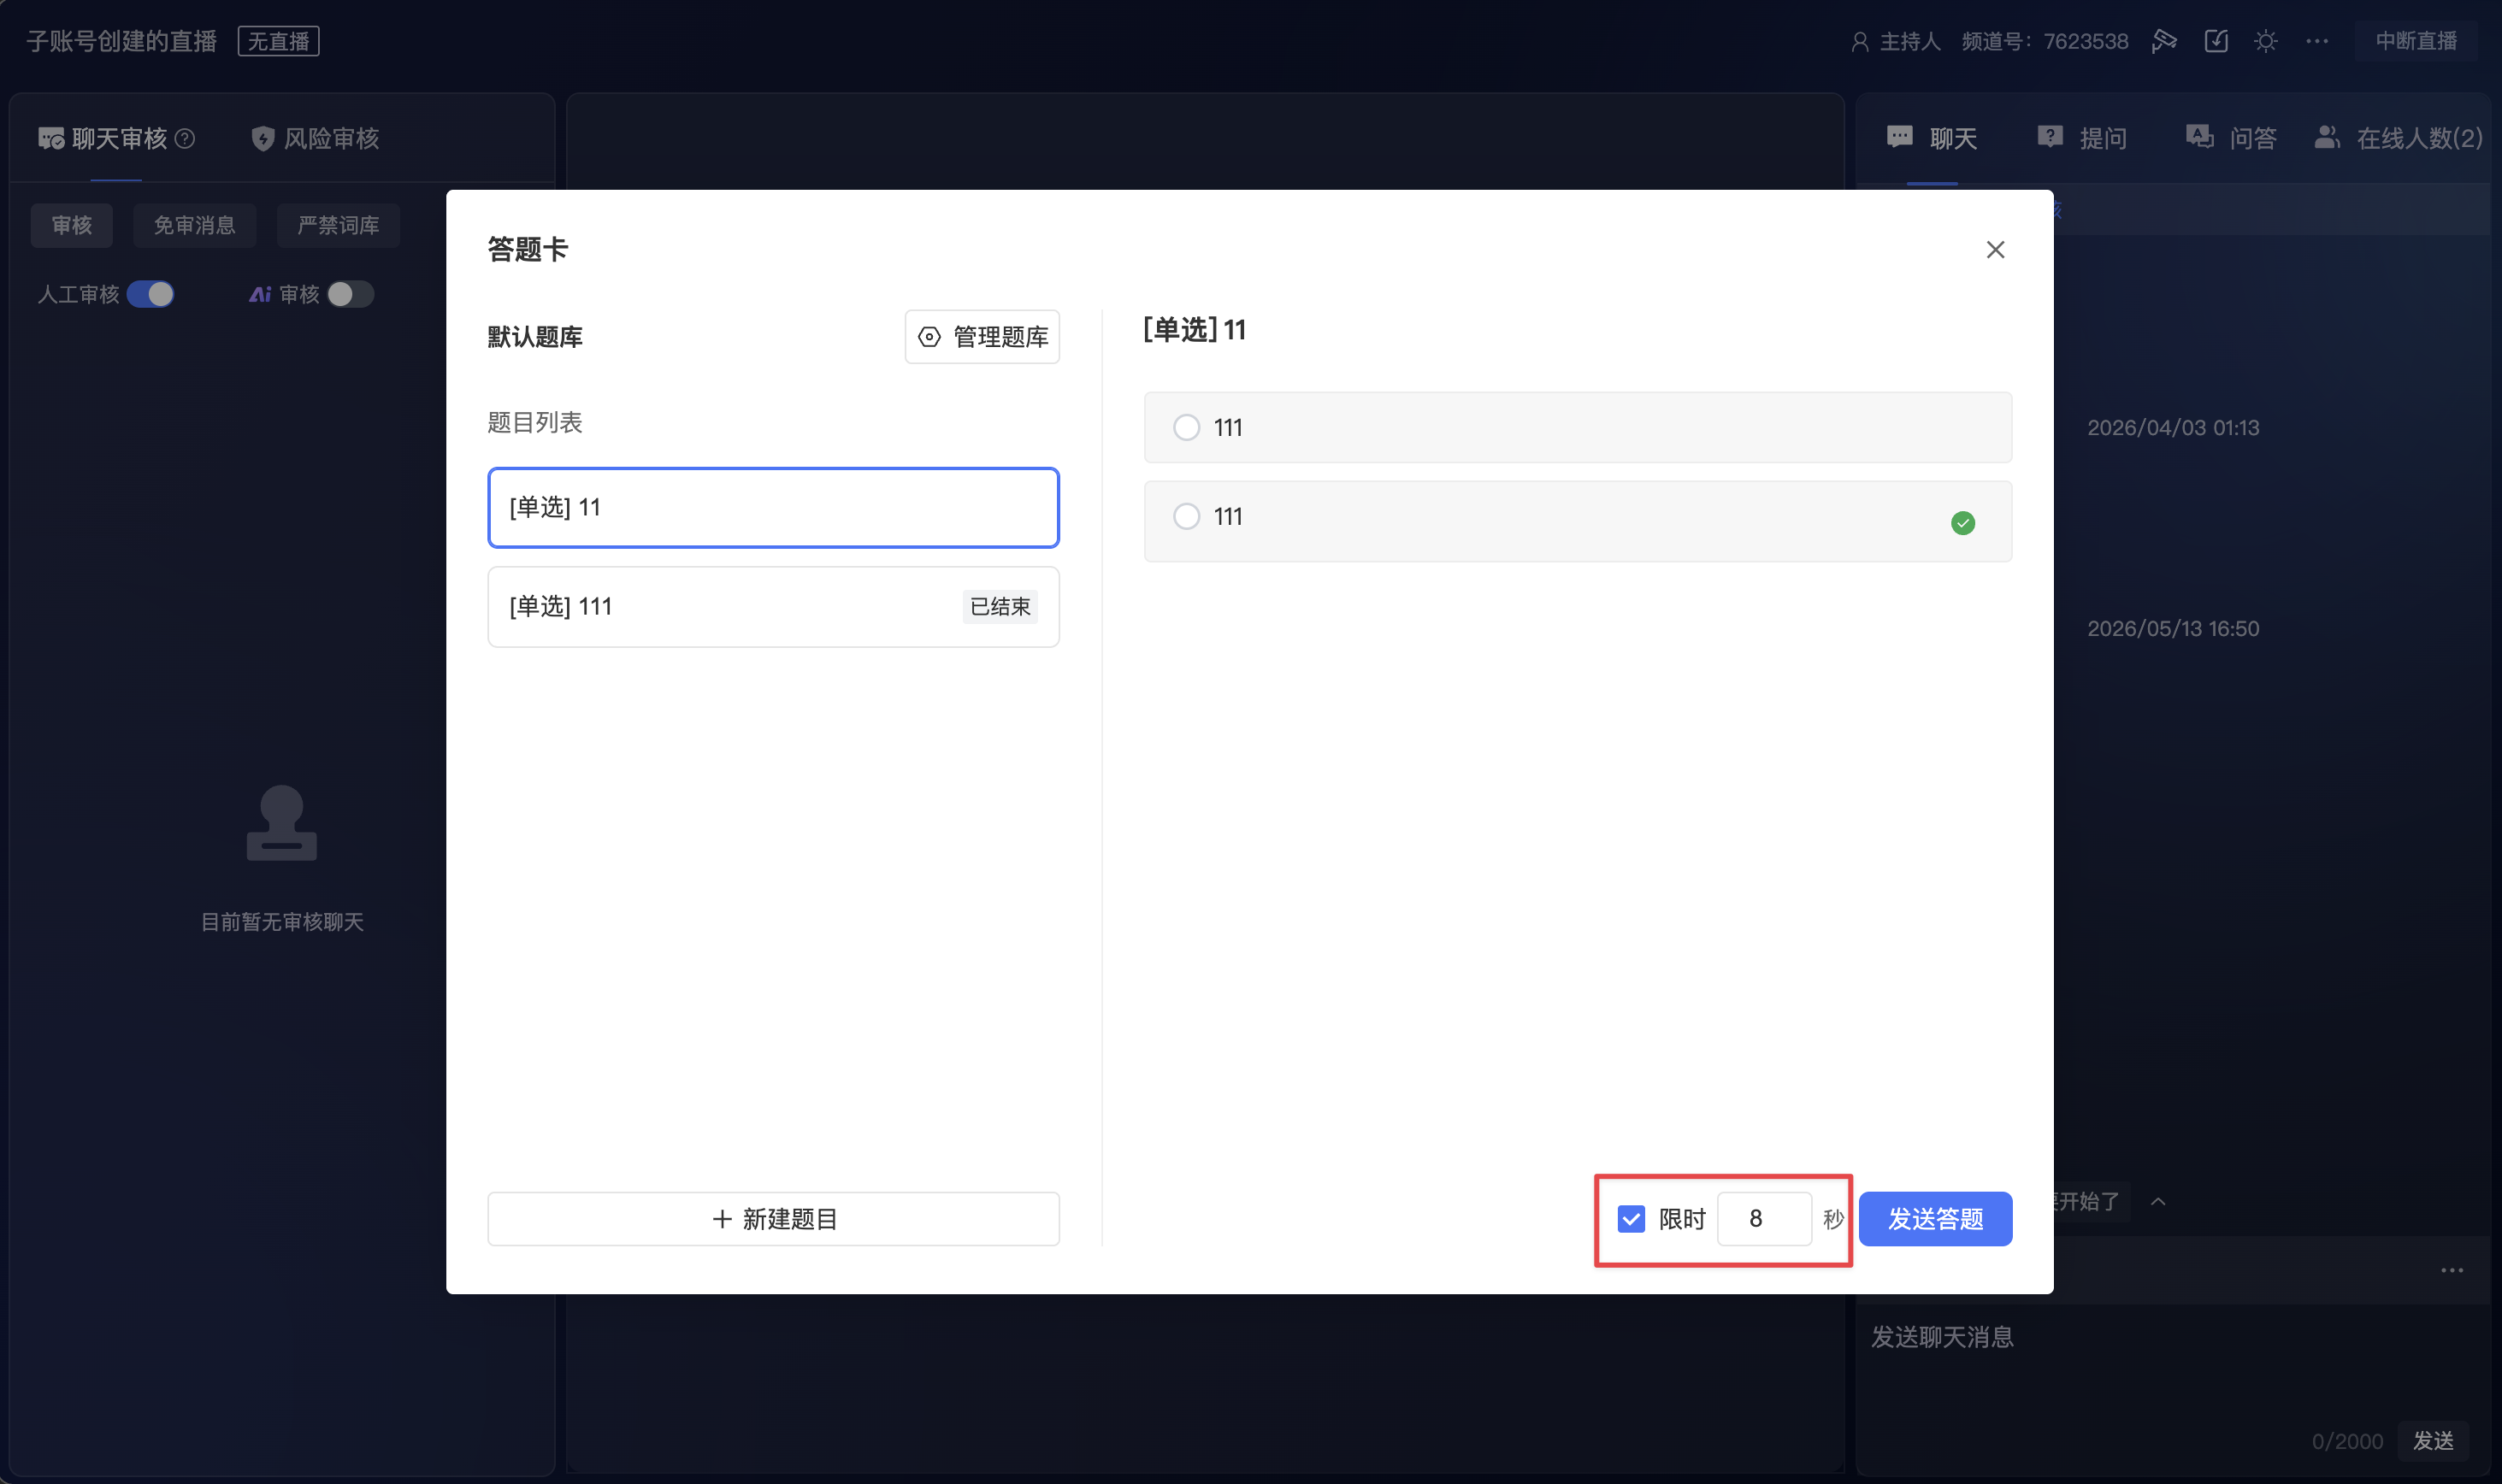Choose first 111 answer radio option
The height and width of the screenshot is (1484, 2502).
coord(1186,428)
